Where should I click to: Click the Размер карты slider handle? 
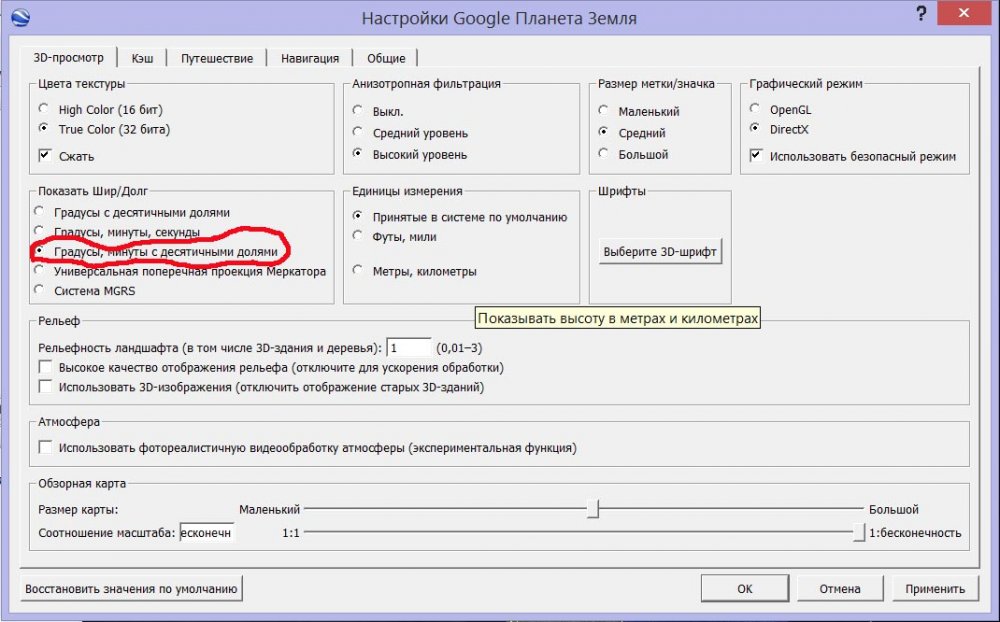tap(593, 508)
